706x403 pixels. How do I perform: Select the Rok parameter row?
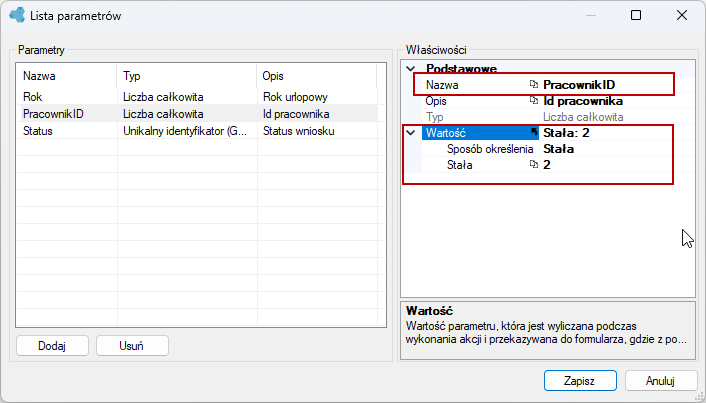(197, 96)
